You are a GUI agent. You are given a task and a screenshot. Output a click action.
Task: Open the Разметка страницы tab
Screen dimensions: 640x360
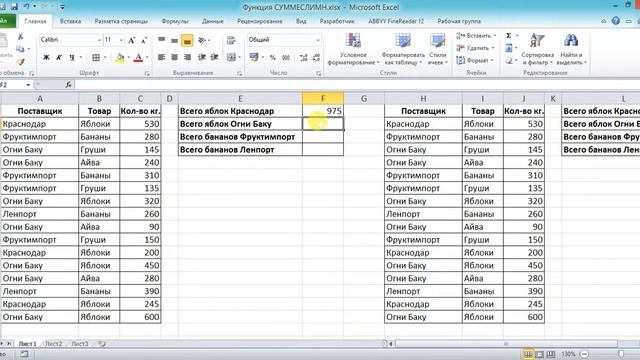tap(121, 21)
